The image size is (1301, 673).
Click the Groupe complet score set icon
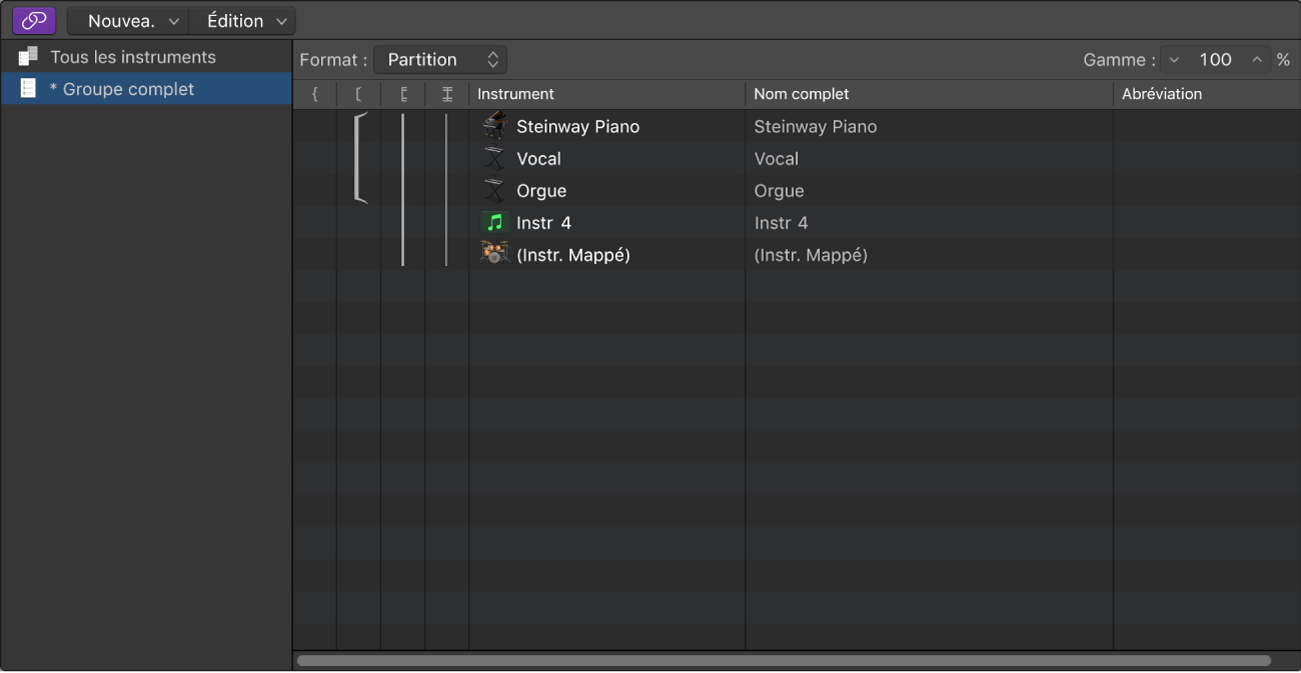click(x=28, y=89)
